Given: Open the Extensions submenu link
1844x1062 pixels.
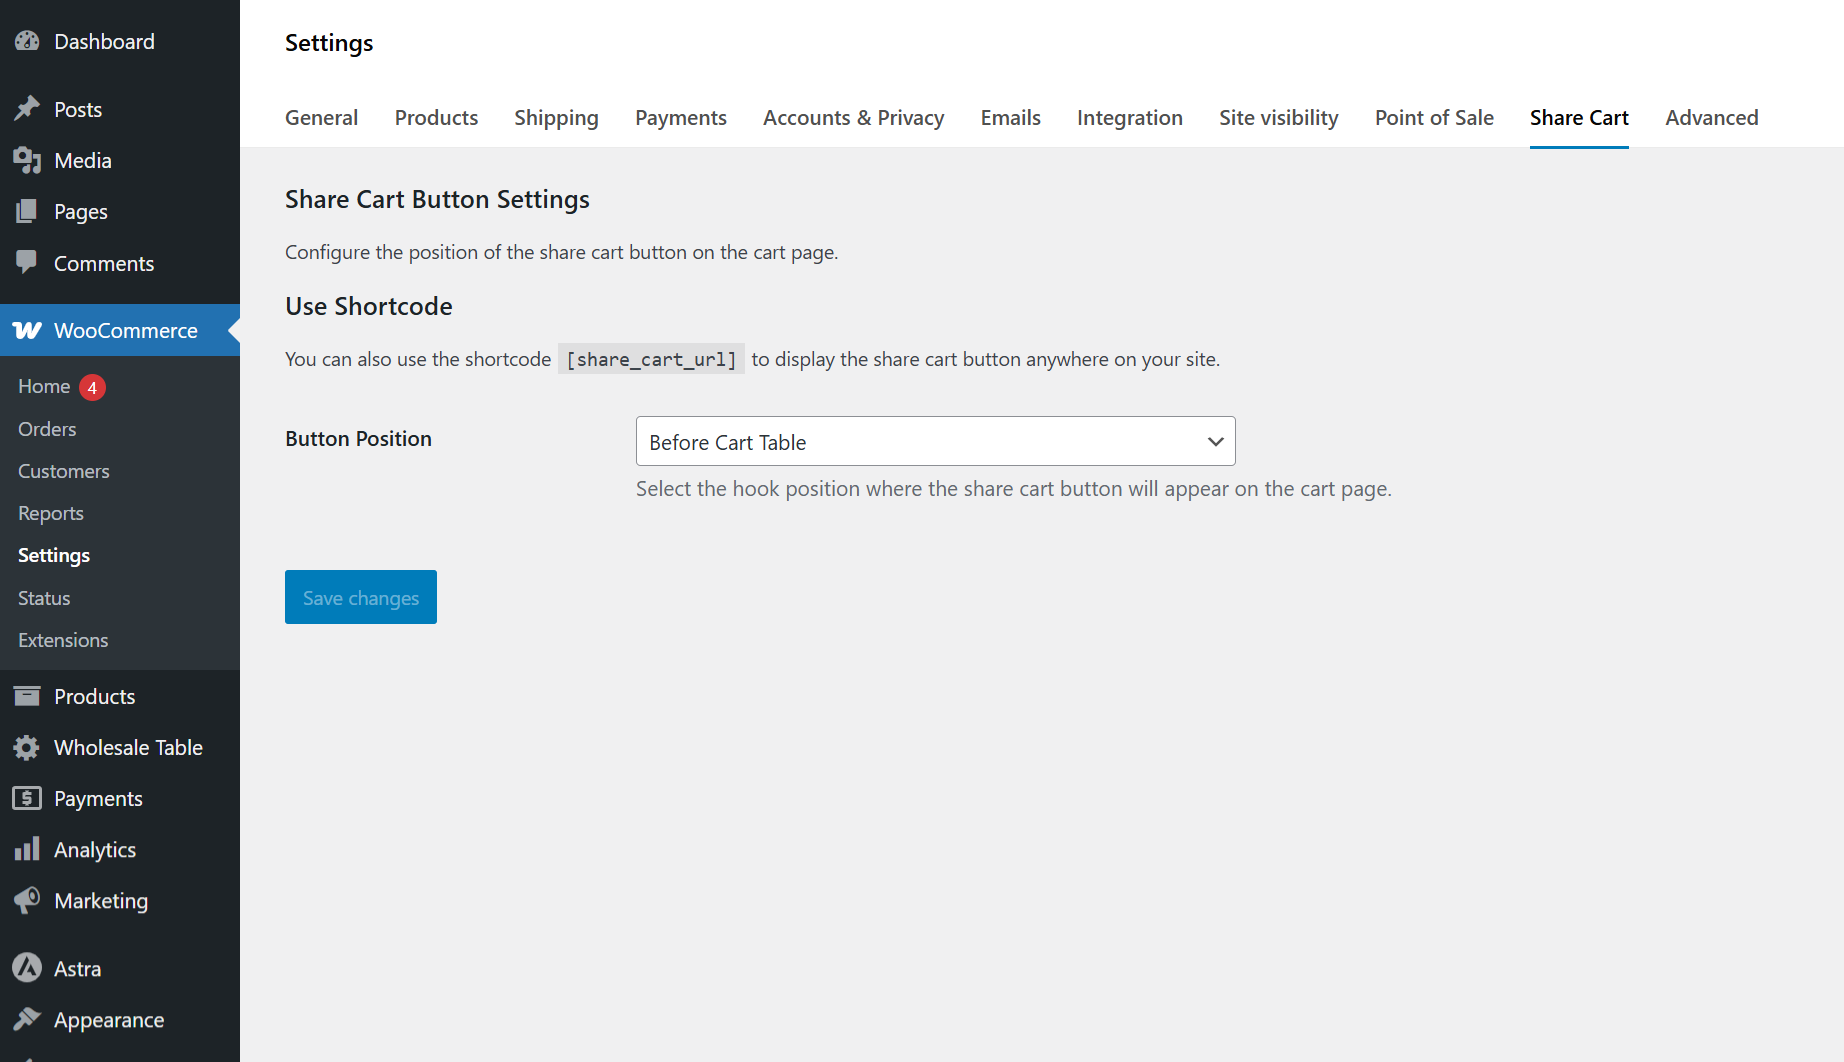Looking at the screenshot, I should (x=63, y=640).
